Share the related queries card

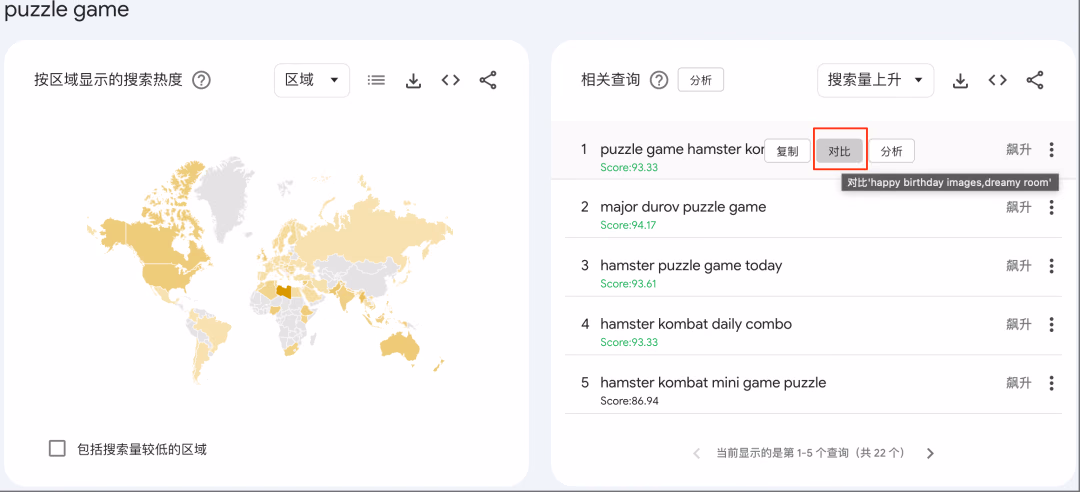click(x=1035, y=81)
